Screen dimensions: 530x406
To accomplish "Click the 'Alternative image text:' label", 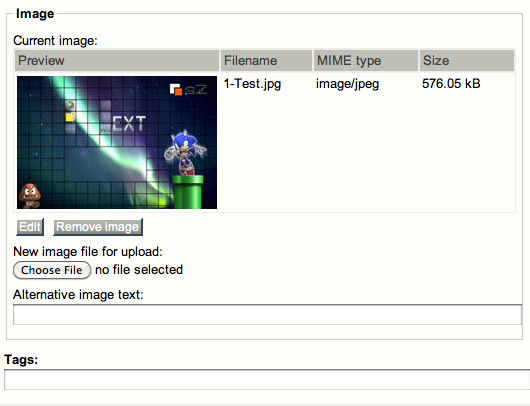I will pos(78,294).
